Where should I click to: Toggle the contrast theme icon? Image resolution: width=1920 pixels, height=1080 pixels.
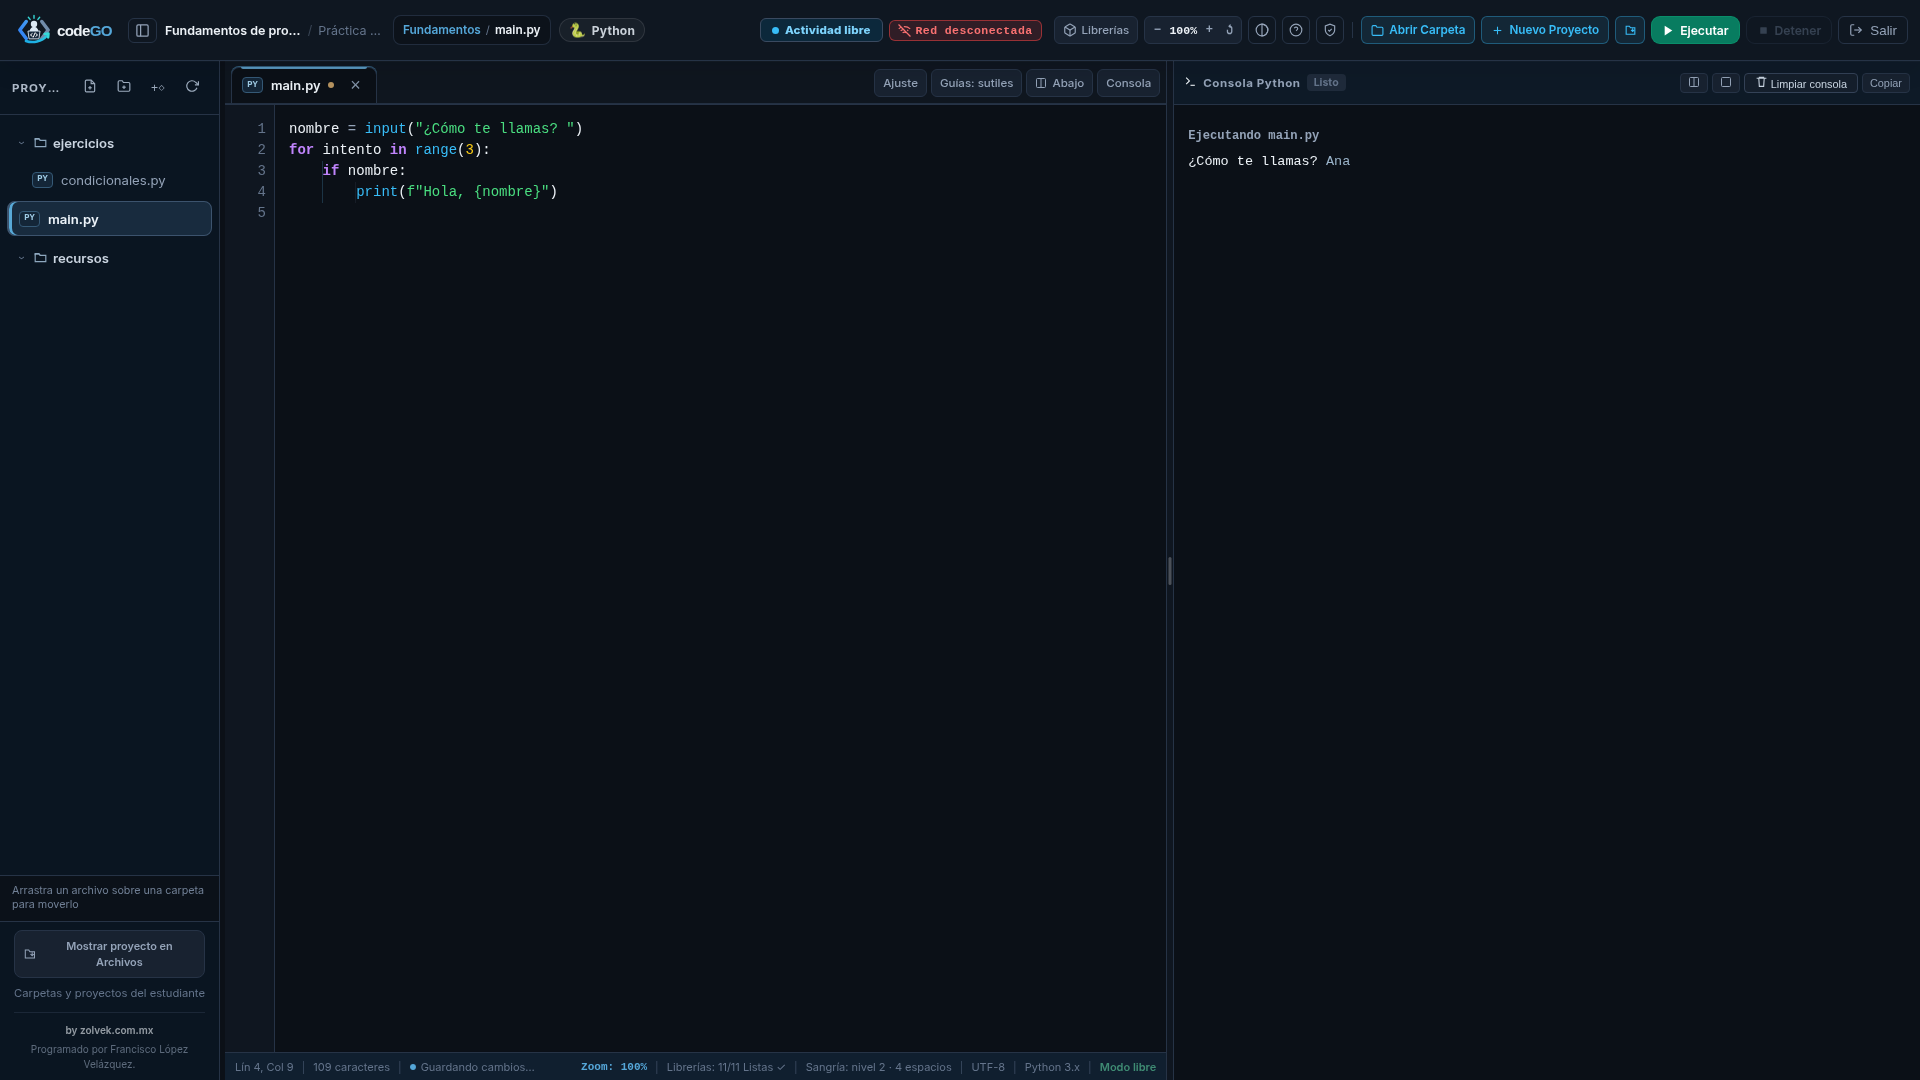[1262, 30]
